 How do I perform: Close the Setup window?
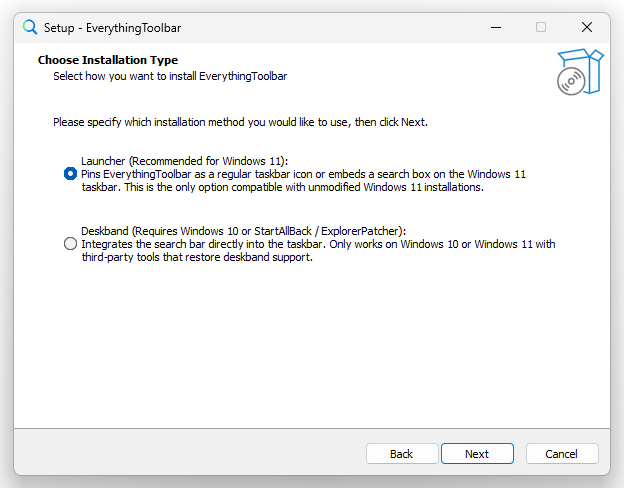coord(587,27)
